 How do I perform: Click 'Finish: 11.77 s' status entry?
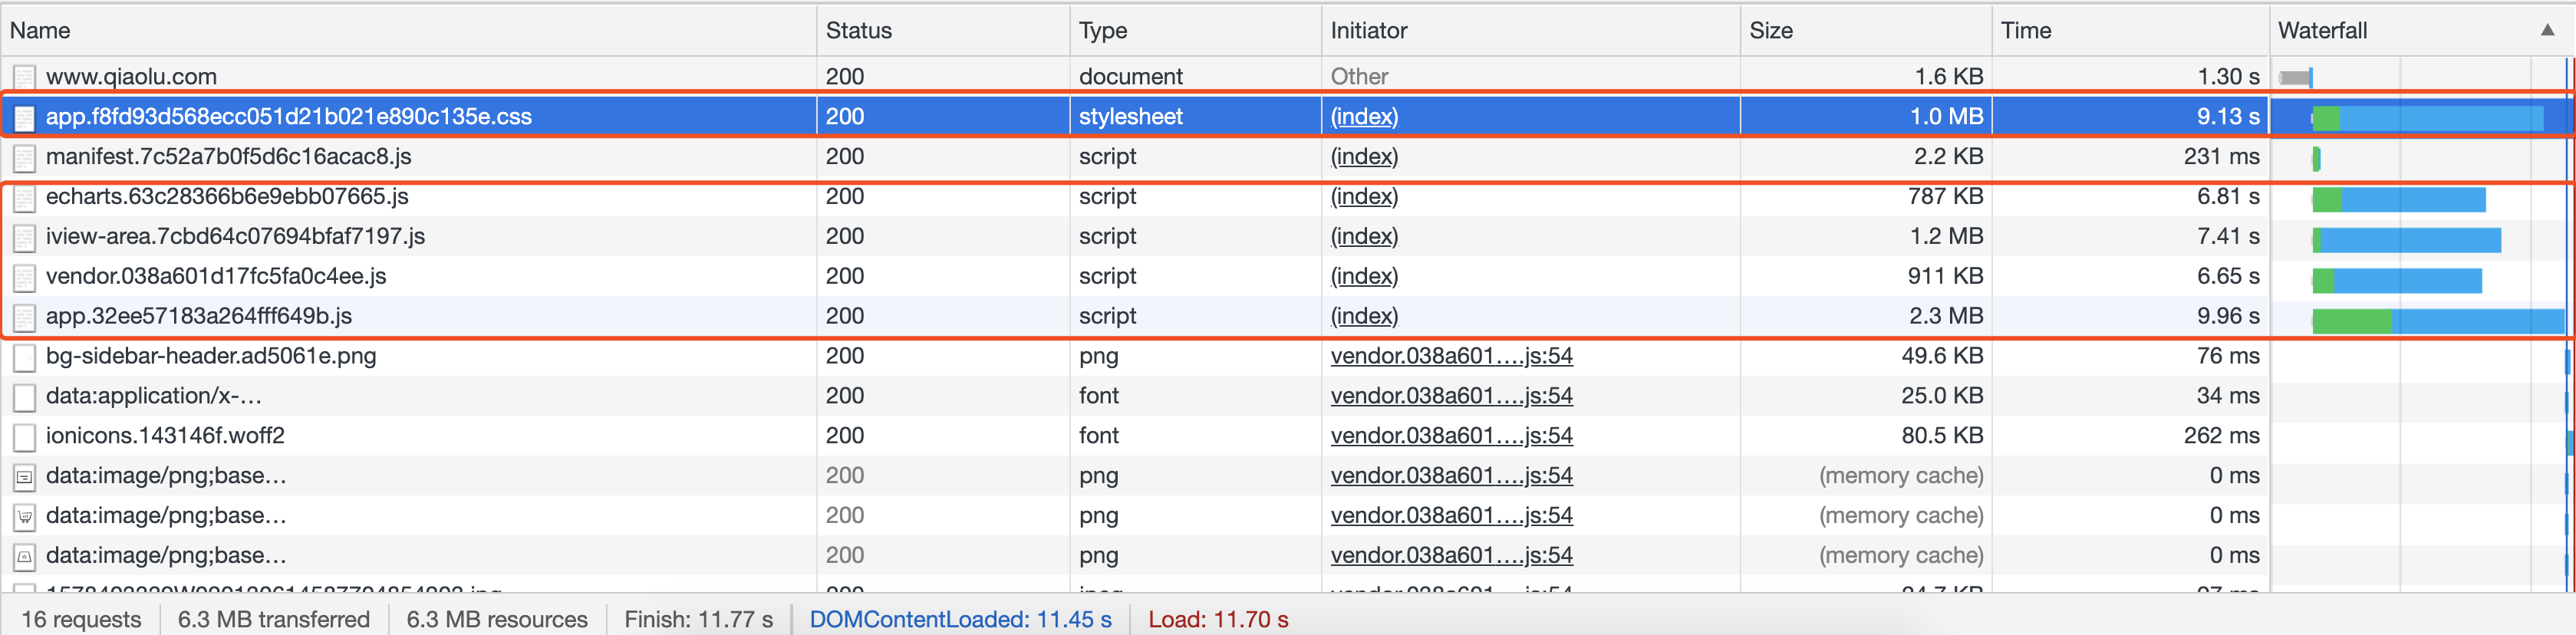698,619
